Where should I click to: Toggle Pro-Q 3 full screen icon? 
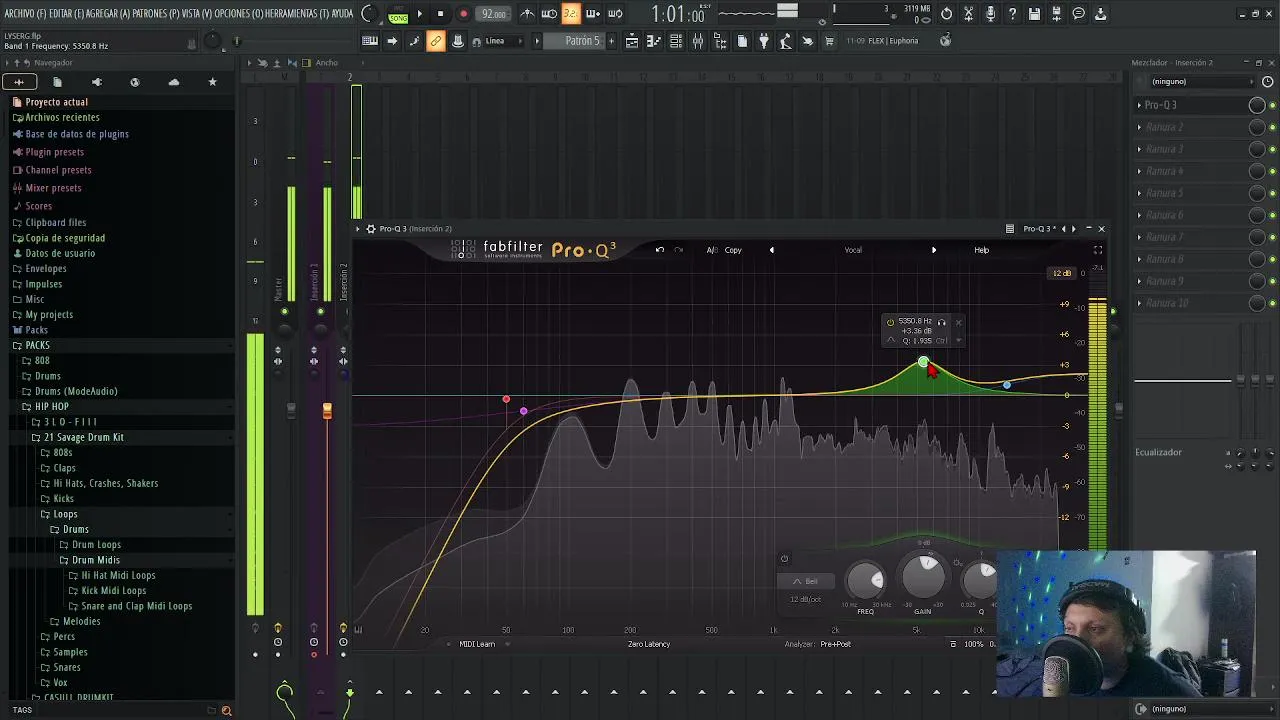pos(1098,250)
